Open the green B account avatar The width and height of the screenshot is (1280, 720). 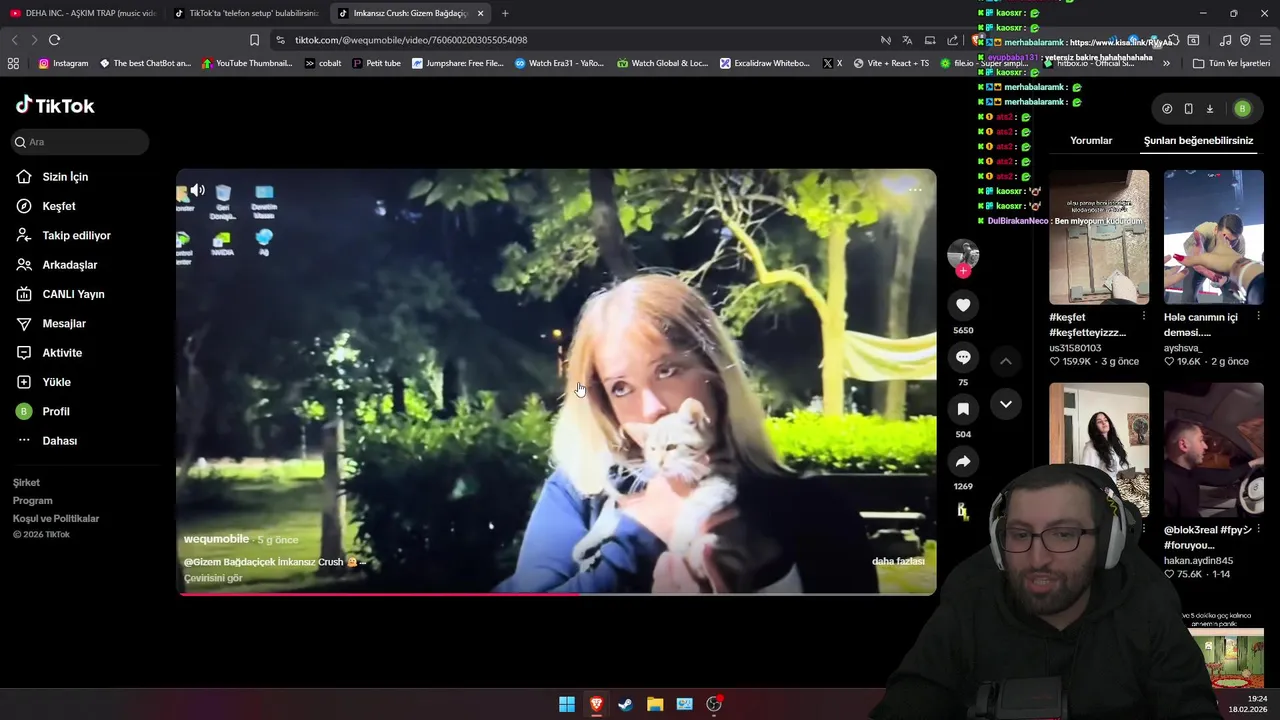point(1242,109)
